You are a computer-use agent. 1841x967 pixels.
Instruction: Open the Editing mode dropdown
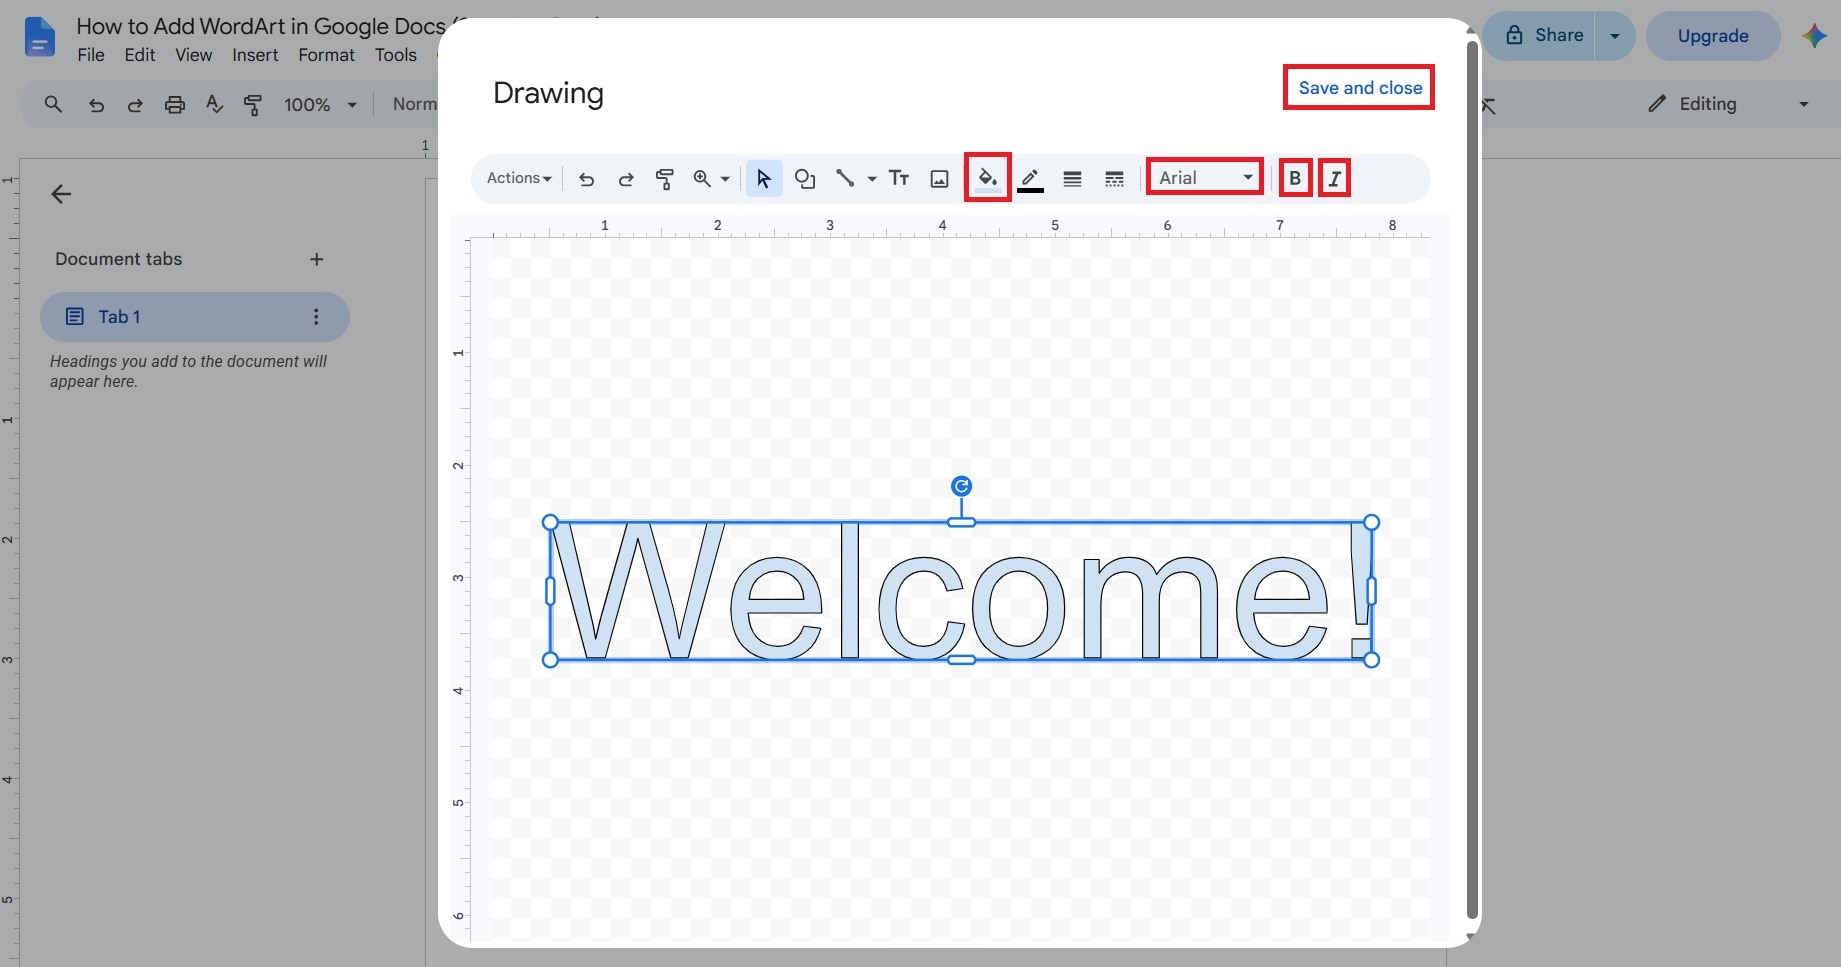[1729, 104]
